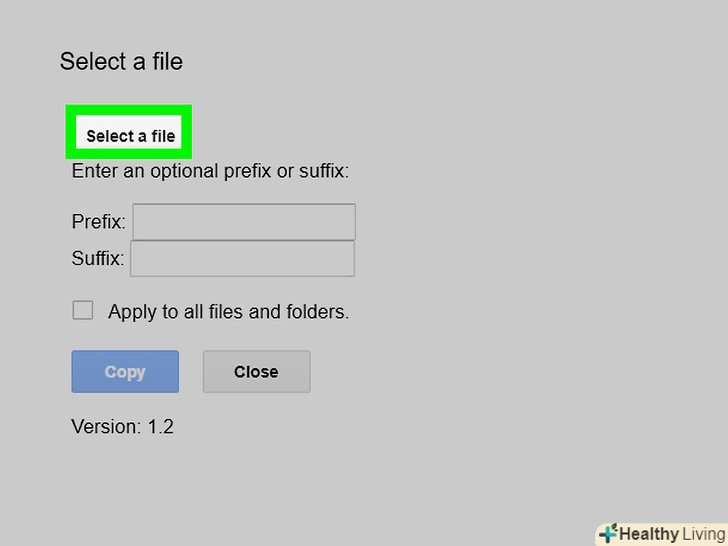Click the word Close on the gray button
The height and width of the screenshot is (546, 728).
point(256,372)
